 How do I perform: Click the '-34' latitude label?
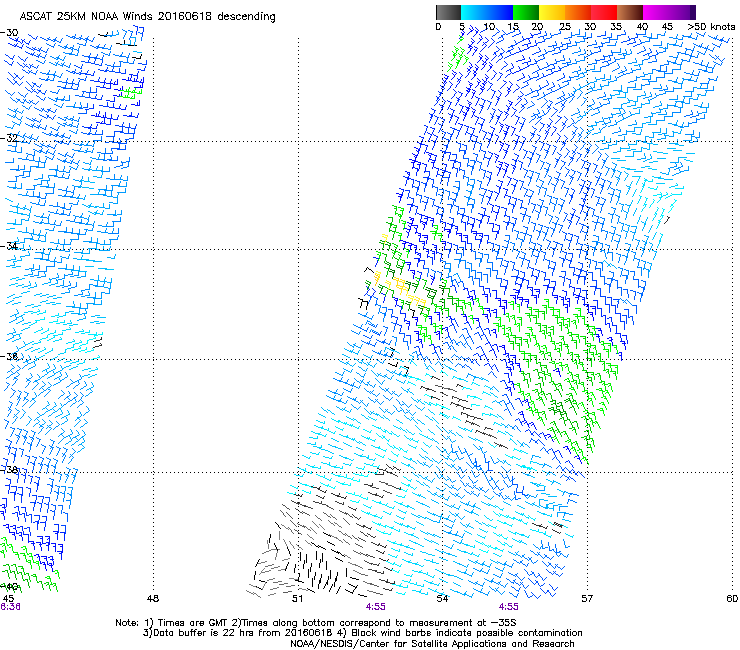click(9, 246)
